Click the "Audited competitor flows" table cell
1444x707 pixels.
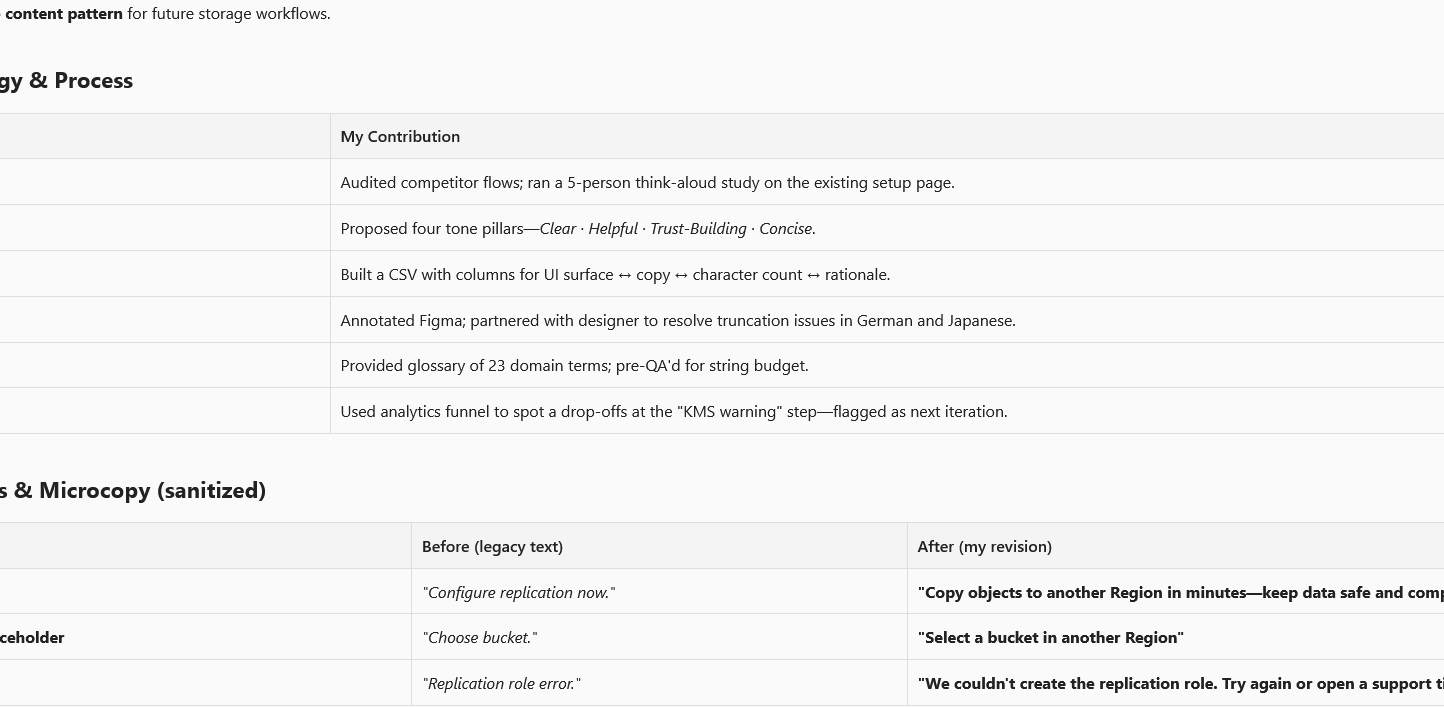coord(647,183)
